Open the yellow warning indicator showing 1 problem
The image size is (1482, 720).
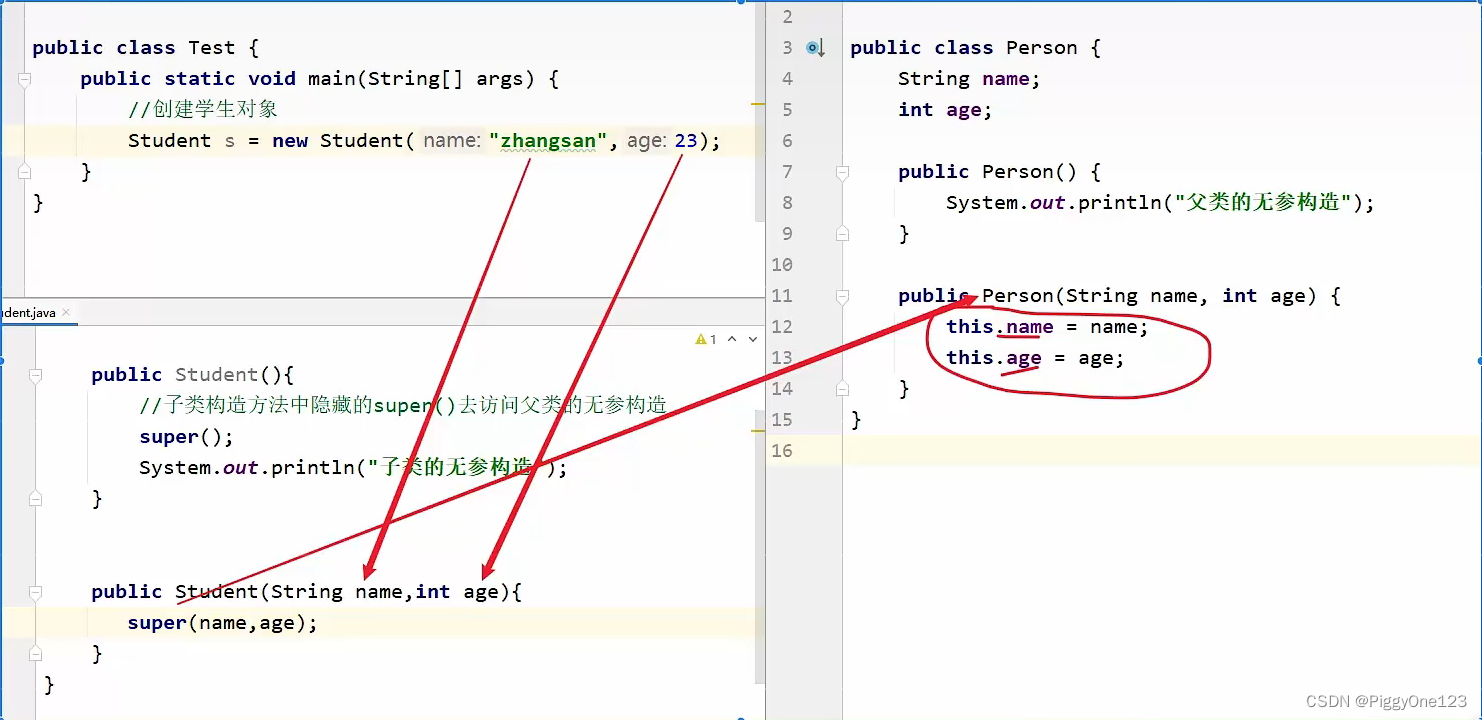[706, 340]
